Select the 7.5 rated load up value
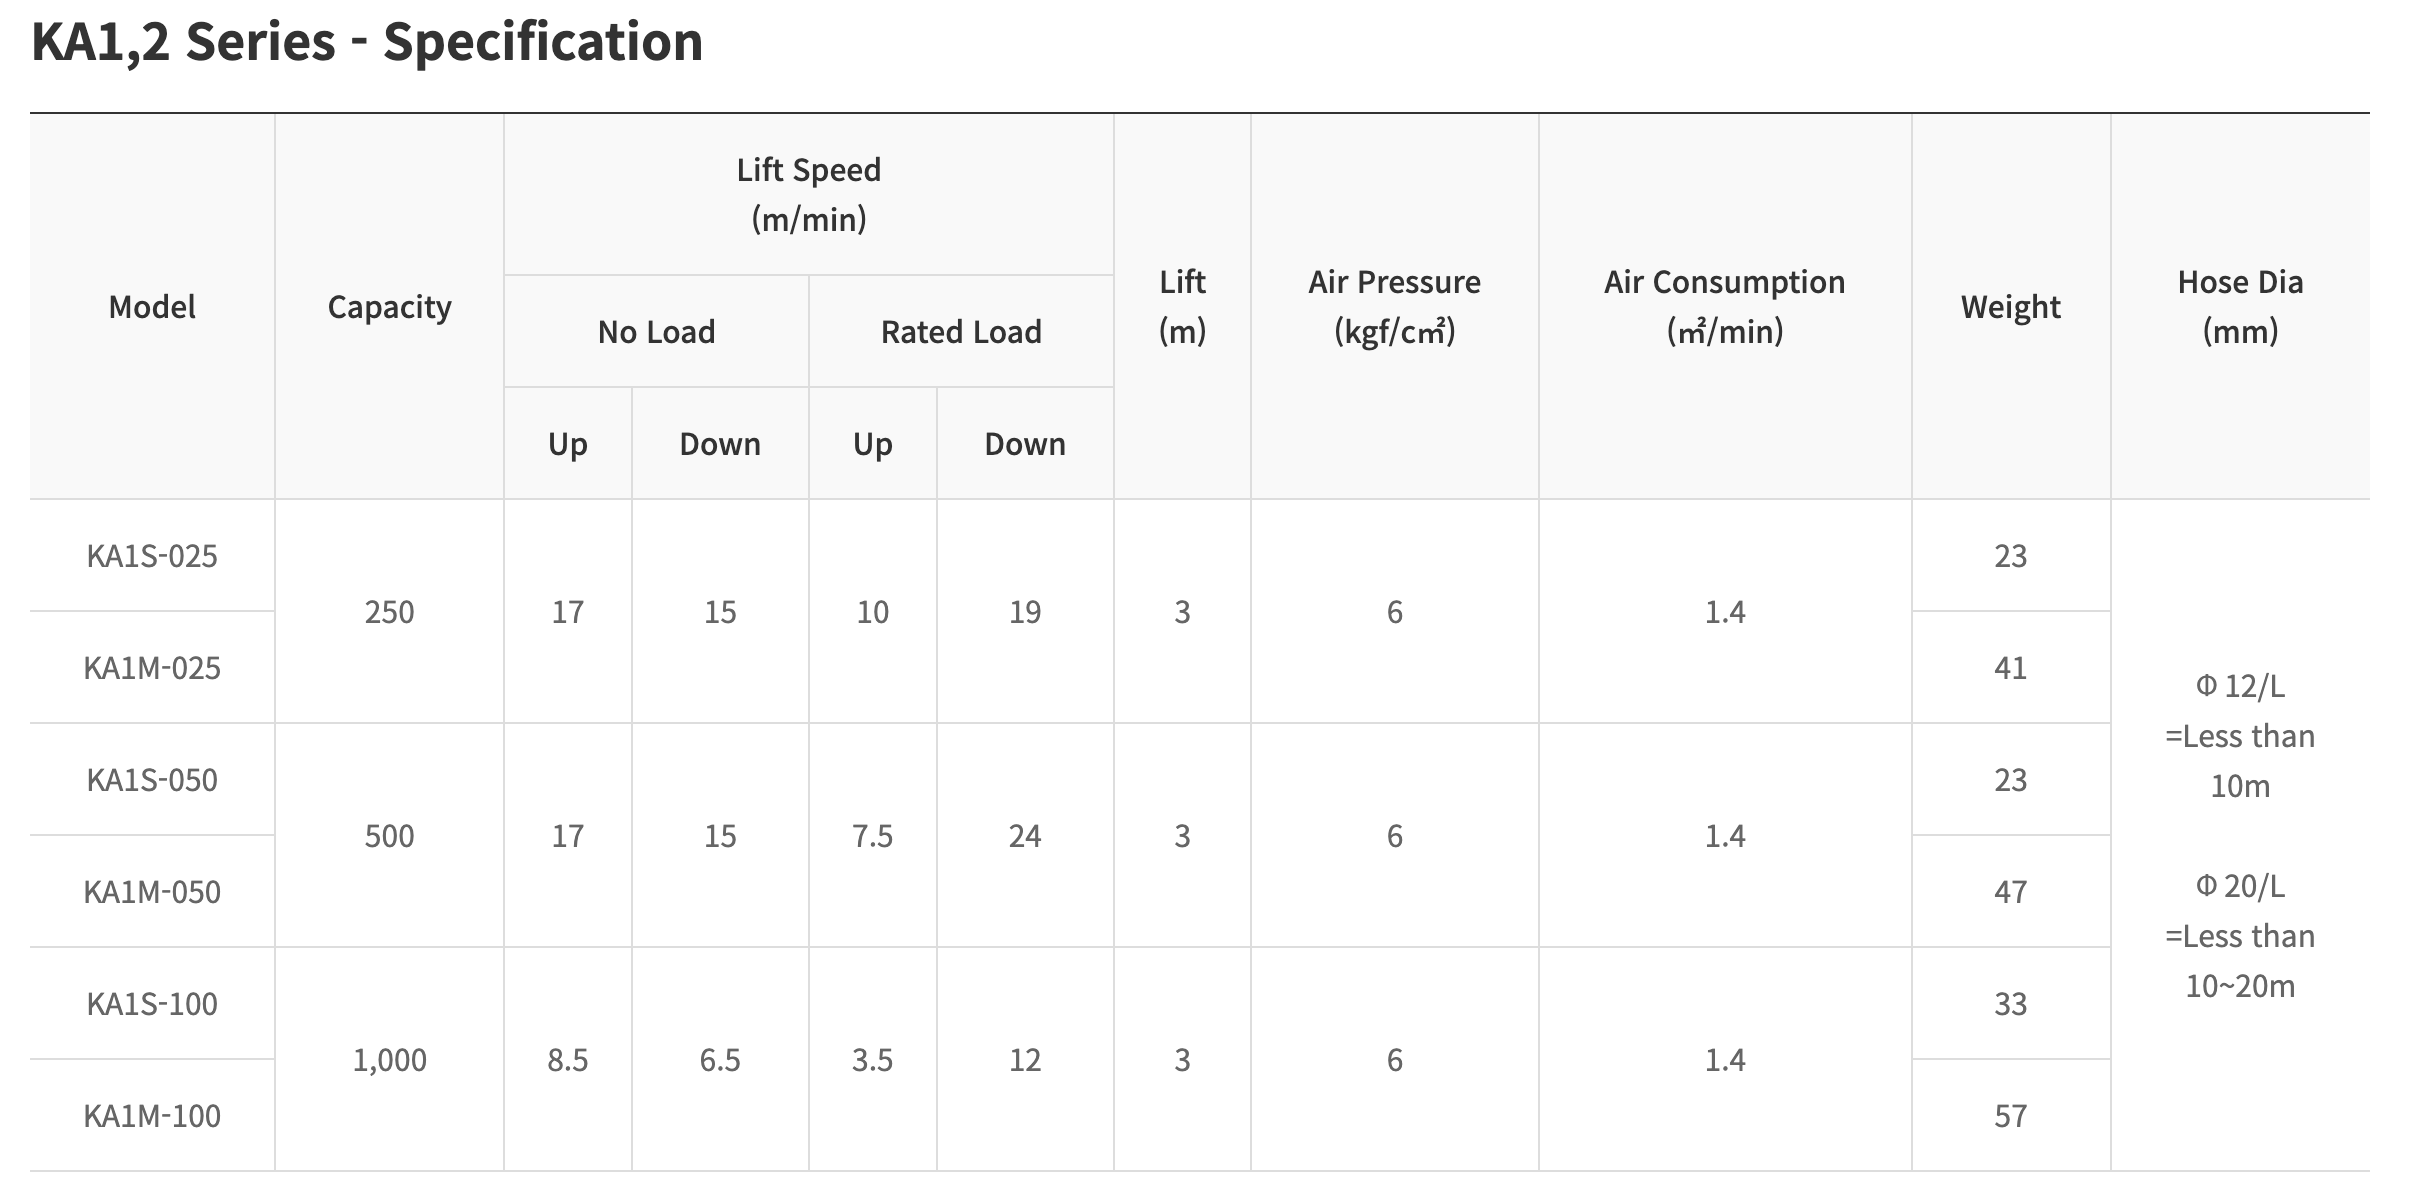2416x1186 pixels. click(x=872, y=836)
